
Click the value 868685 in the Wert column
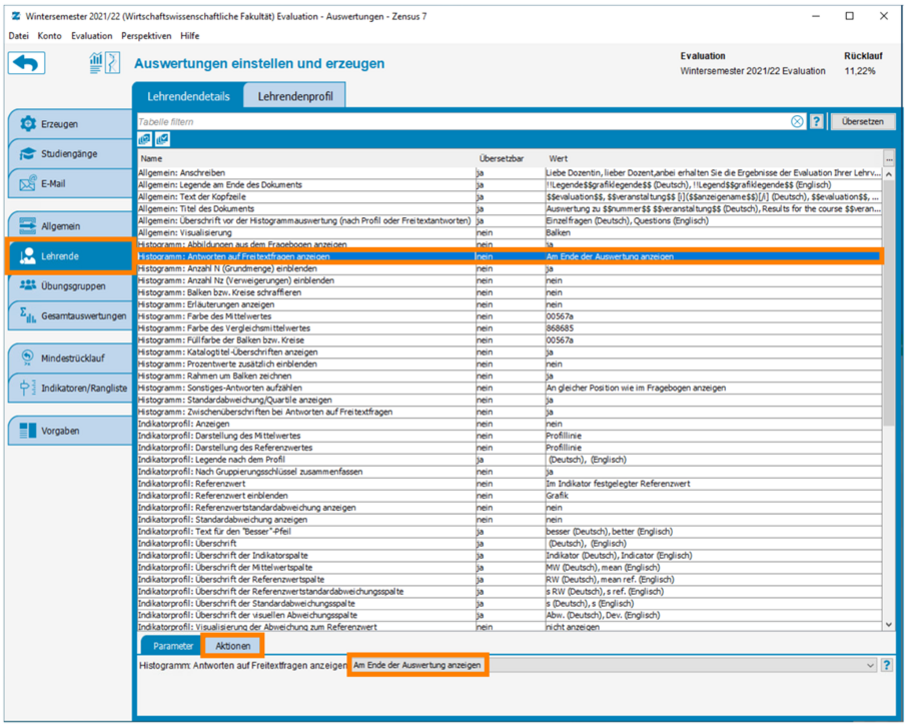pyautogui.click(x=560, y=329)
